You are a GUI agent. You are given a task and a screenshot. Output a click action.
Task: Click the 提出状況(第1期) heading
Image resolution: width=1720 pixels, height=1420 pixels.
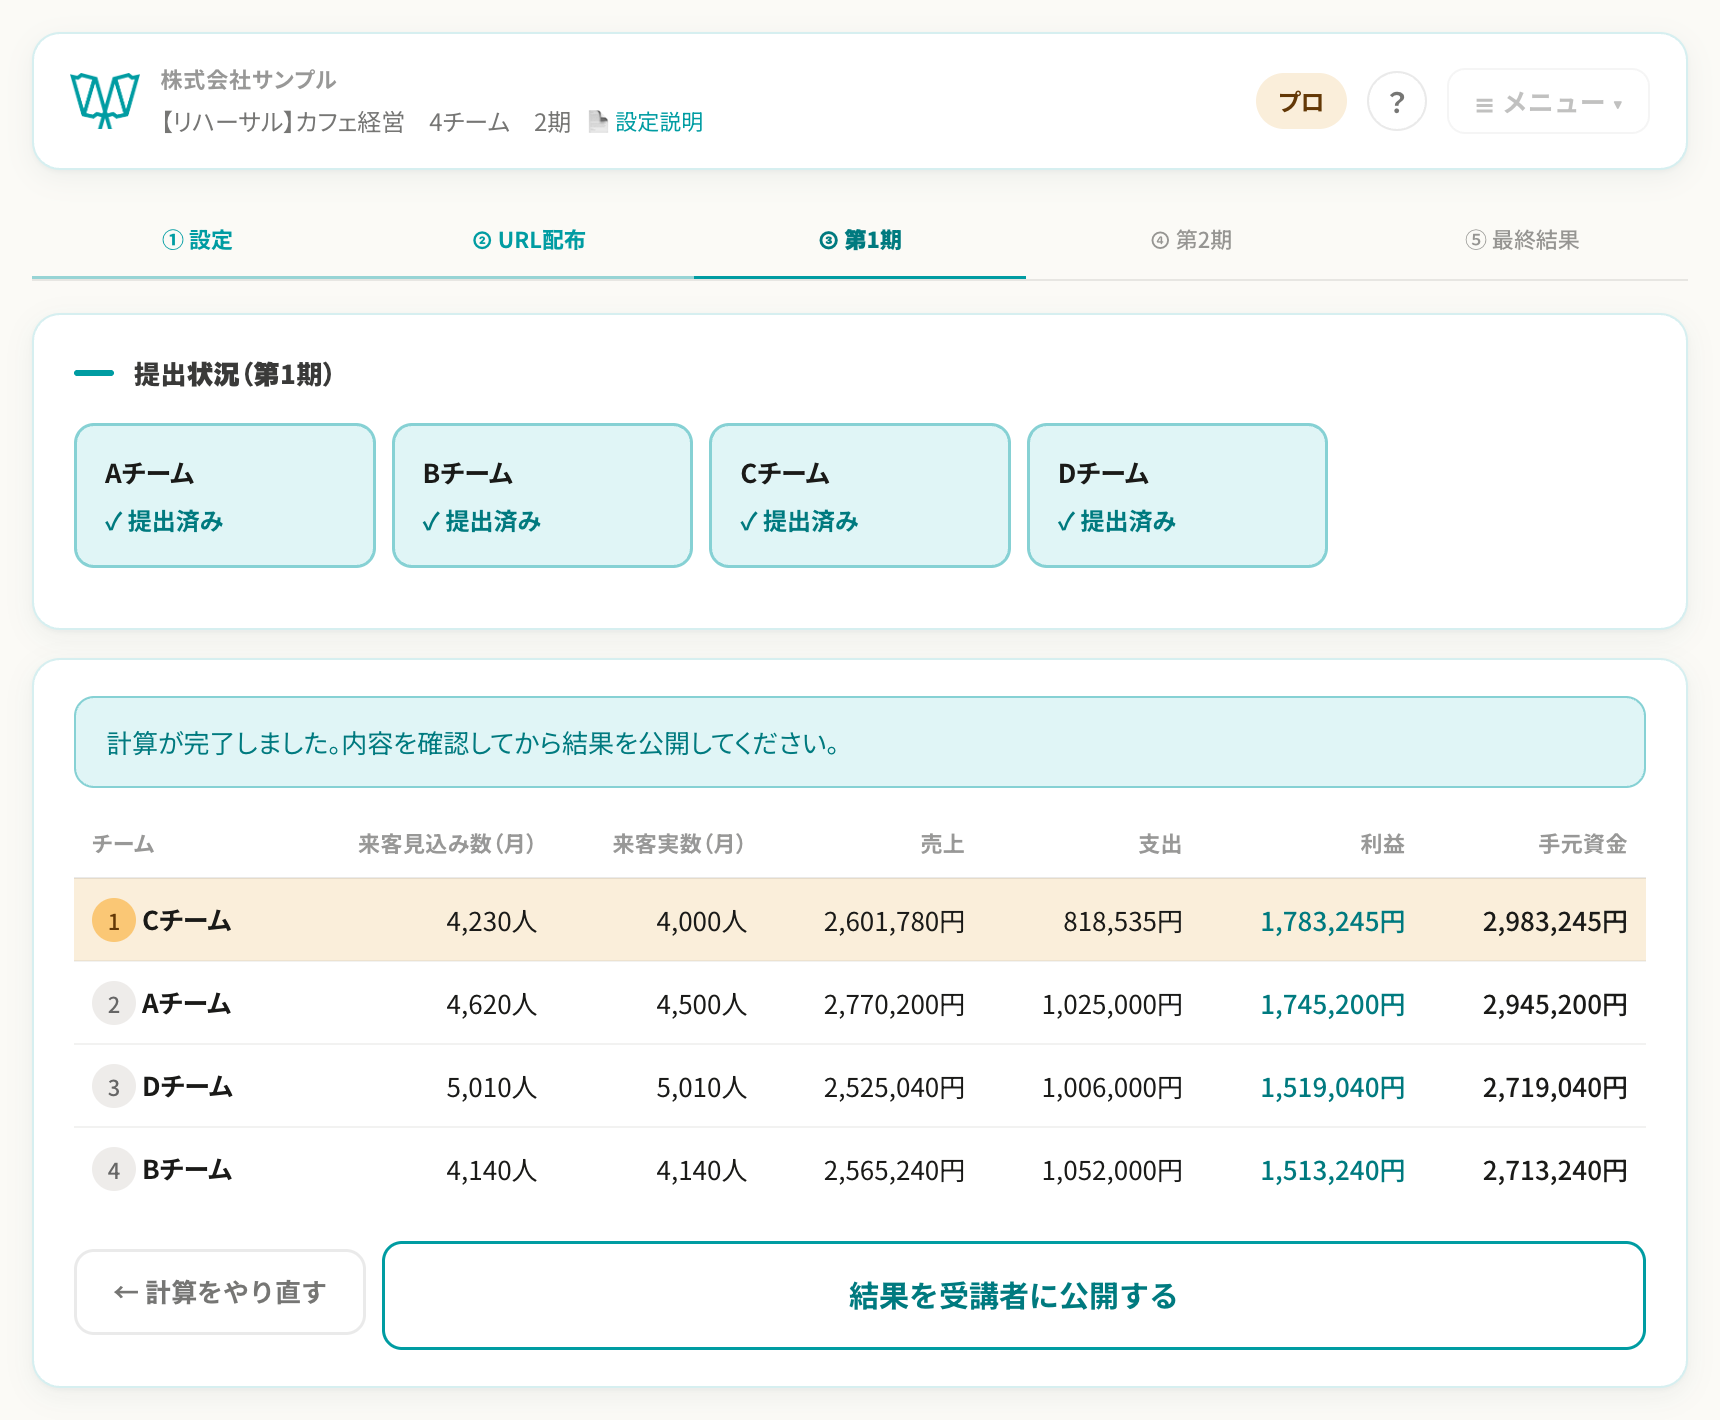coord(233,374)
